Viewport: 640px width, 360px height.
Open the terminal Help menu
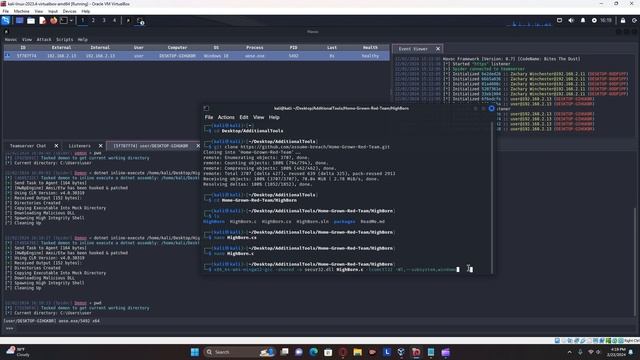(274, 117)
